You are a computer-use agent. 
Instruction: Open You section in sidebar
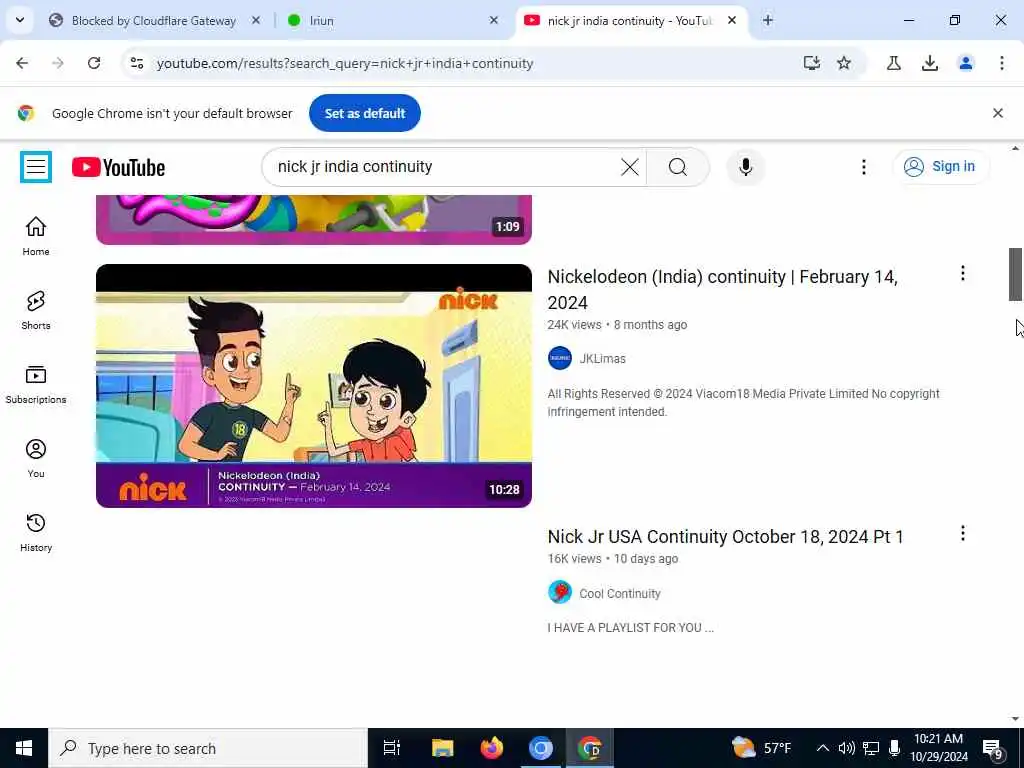[36, 458]
